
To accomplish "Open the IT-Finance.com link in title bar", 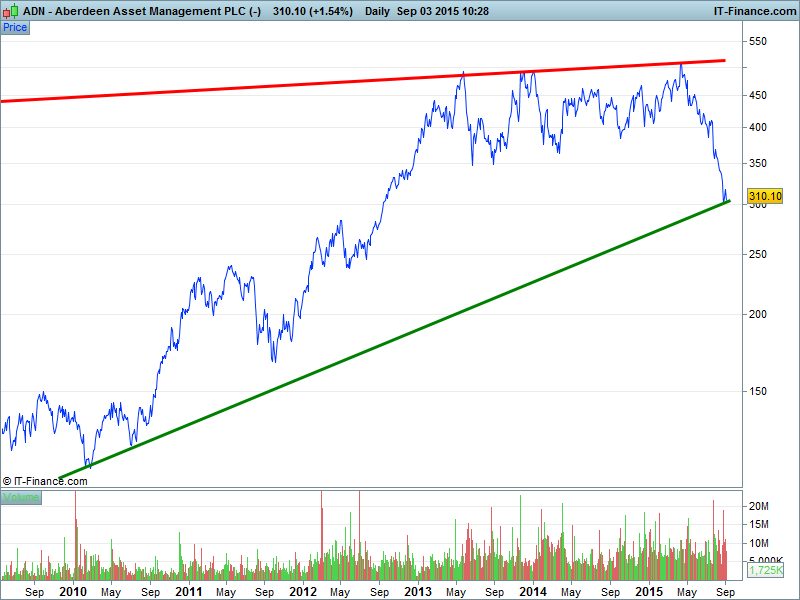I will 755,10.
